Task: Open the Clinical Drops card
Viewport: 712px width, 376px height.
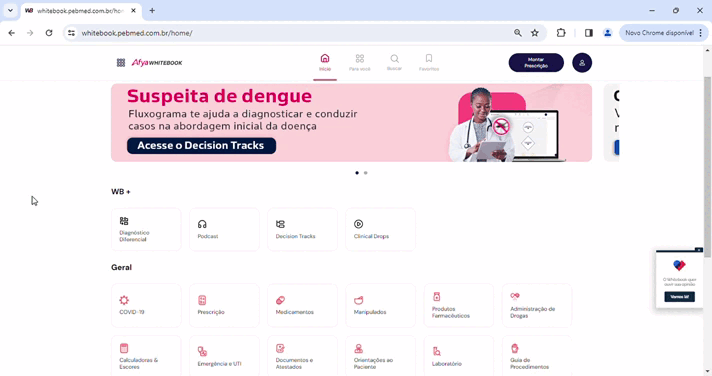Action: (x=381, y=229)
